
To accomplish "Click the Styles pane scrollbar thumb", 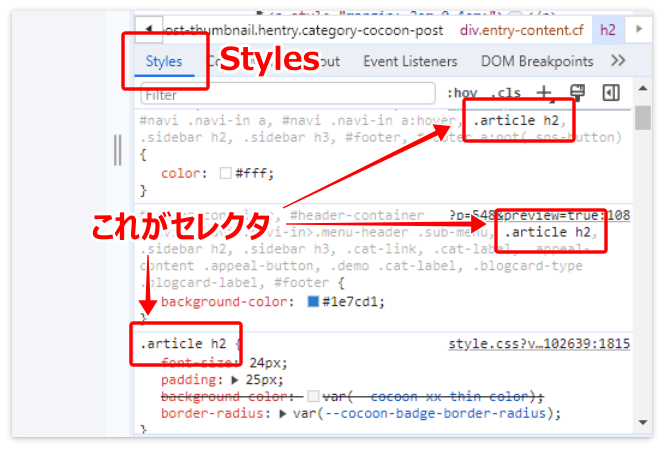I will pos(643,118).
